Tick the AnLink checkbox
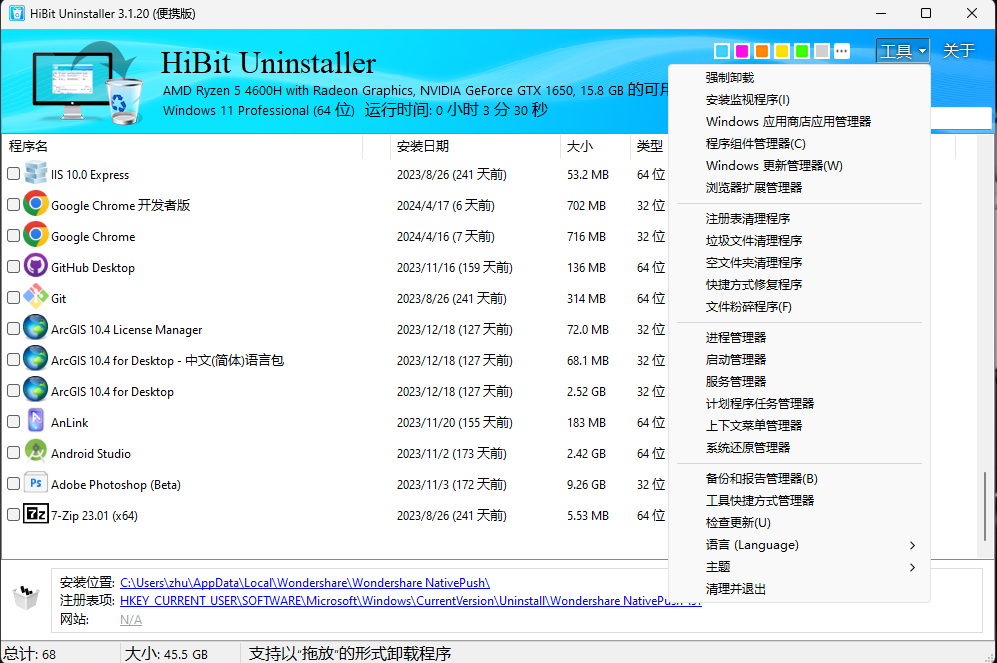Screen dimensions: 997x663 (13, 421)
